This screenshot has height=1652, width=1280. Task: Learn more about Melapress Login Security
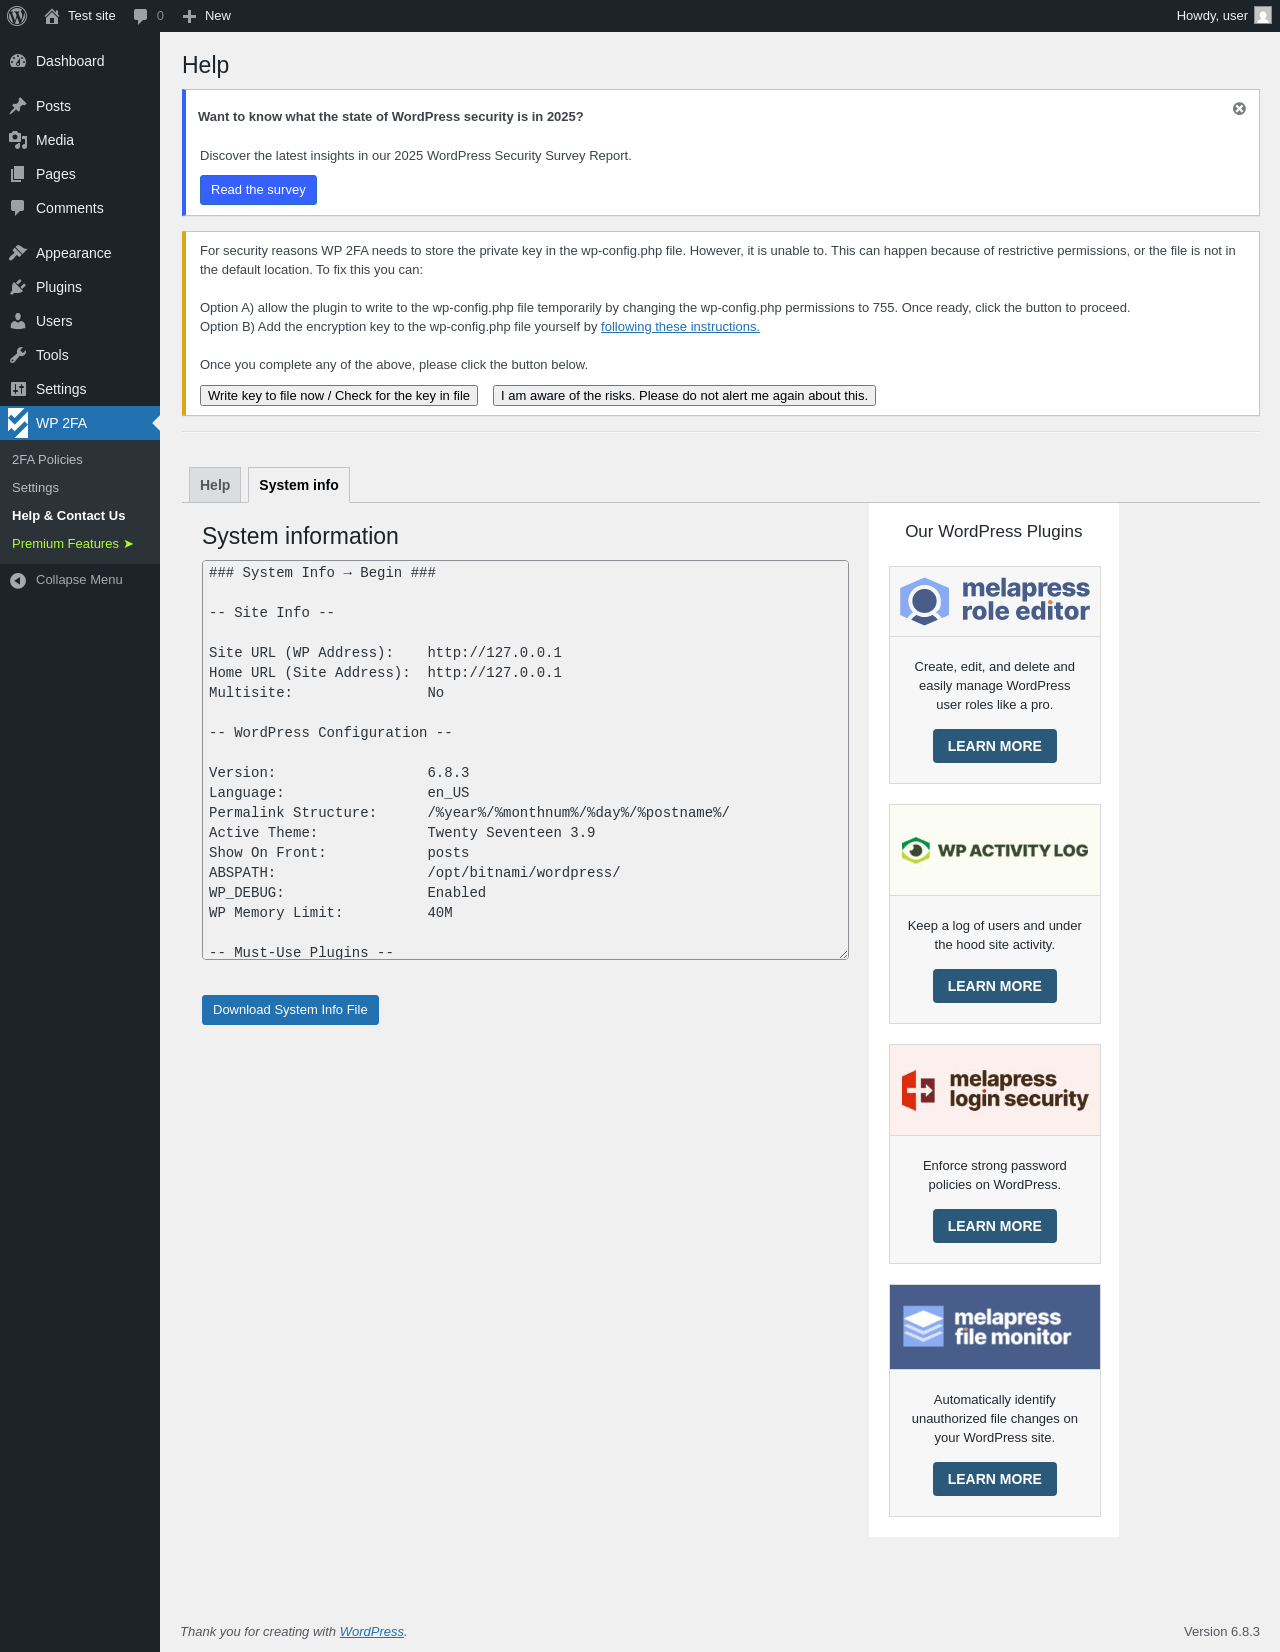click(995, 1226)
